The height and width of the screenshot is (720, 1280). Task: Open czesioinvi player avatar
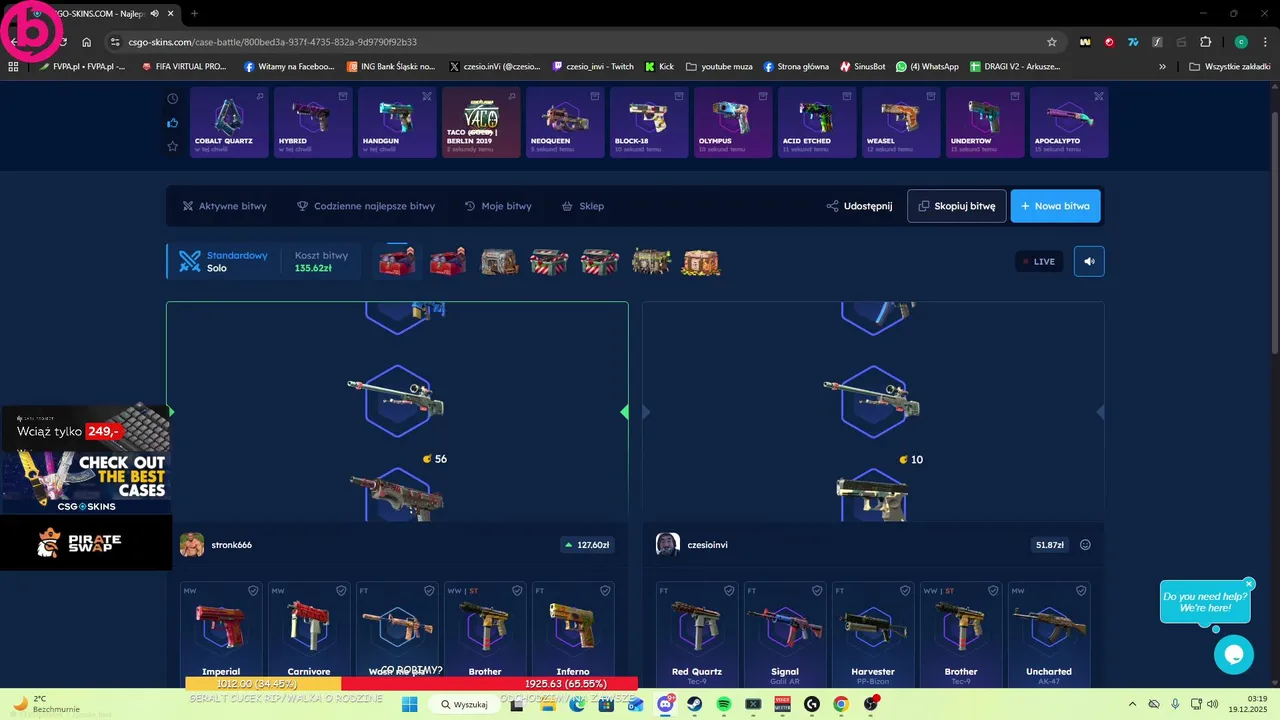[x=668, y=545]
